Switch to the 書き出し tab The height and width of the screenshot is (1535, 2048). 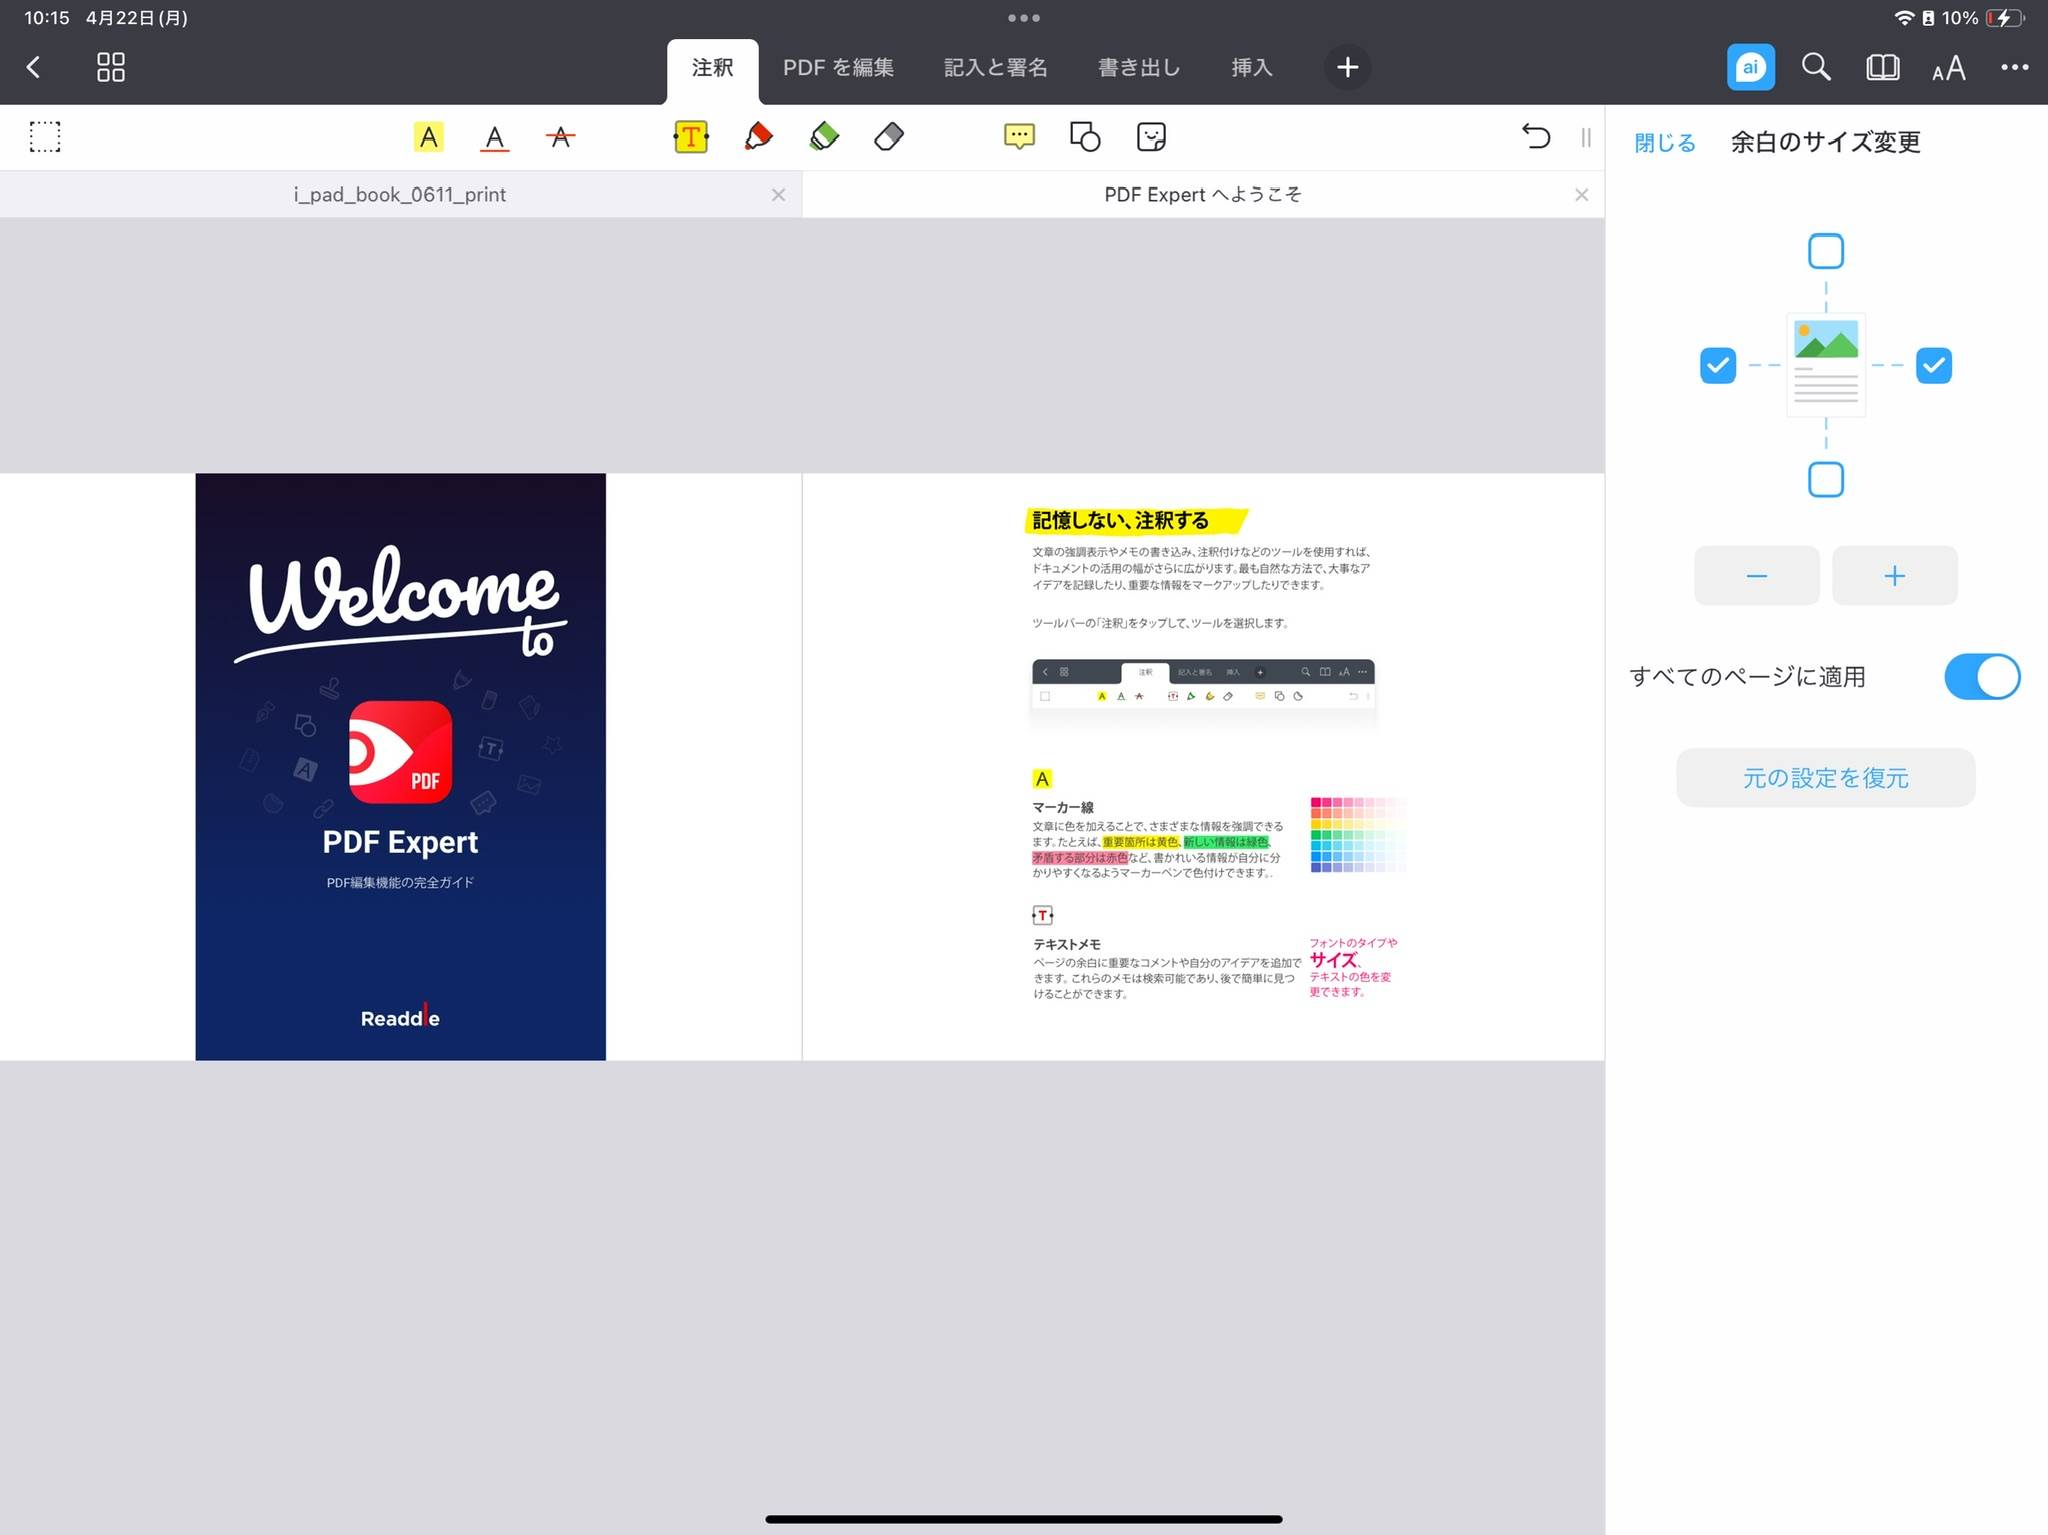1139,68
